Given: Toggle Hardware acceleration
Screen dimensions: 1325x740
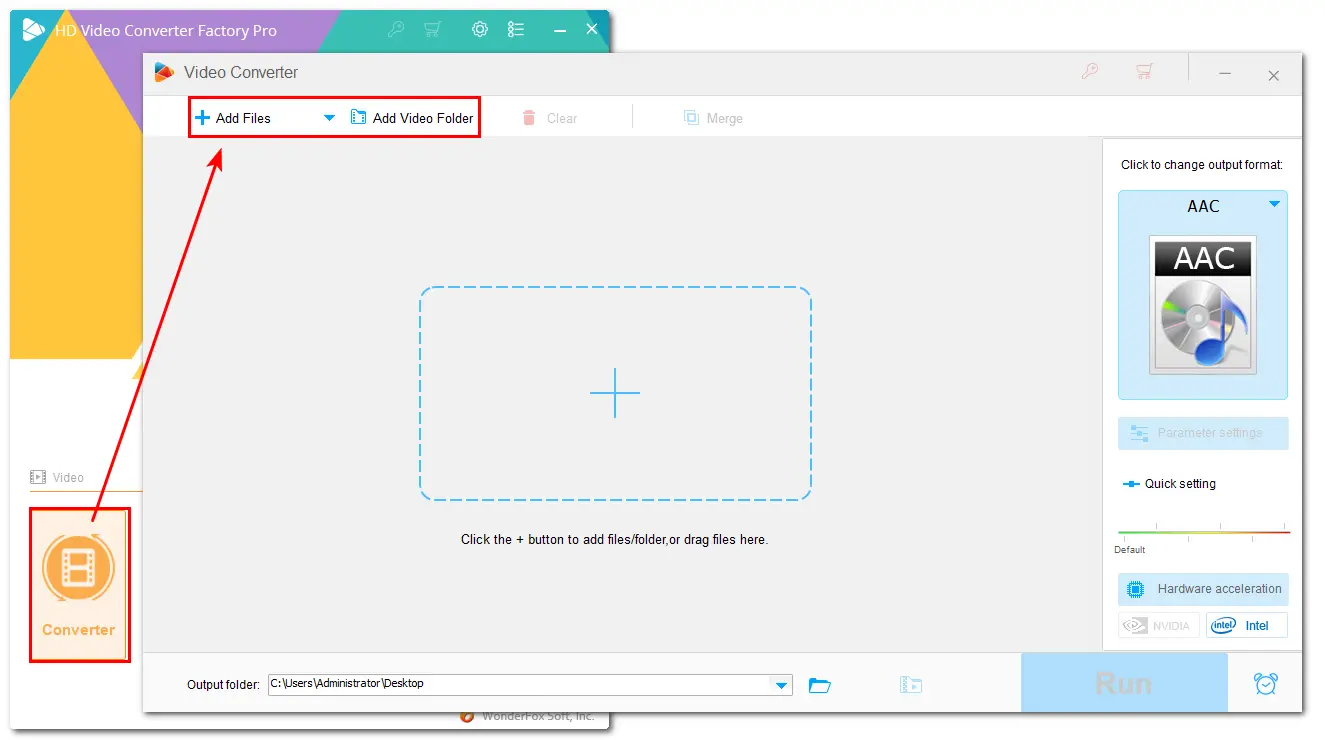Looking at the screenshot, I should pyautogui.click(x=1203, y=589).
